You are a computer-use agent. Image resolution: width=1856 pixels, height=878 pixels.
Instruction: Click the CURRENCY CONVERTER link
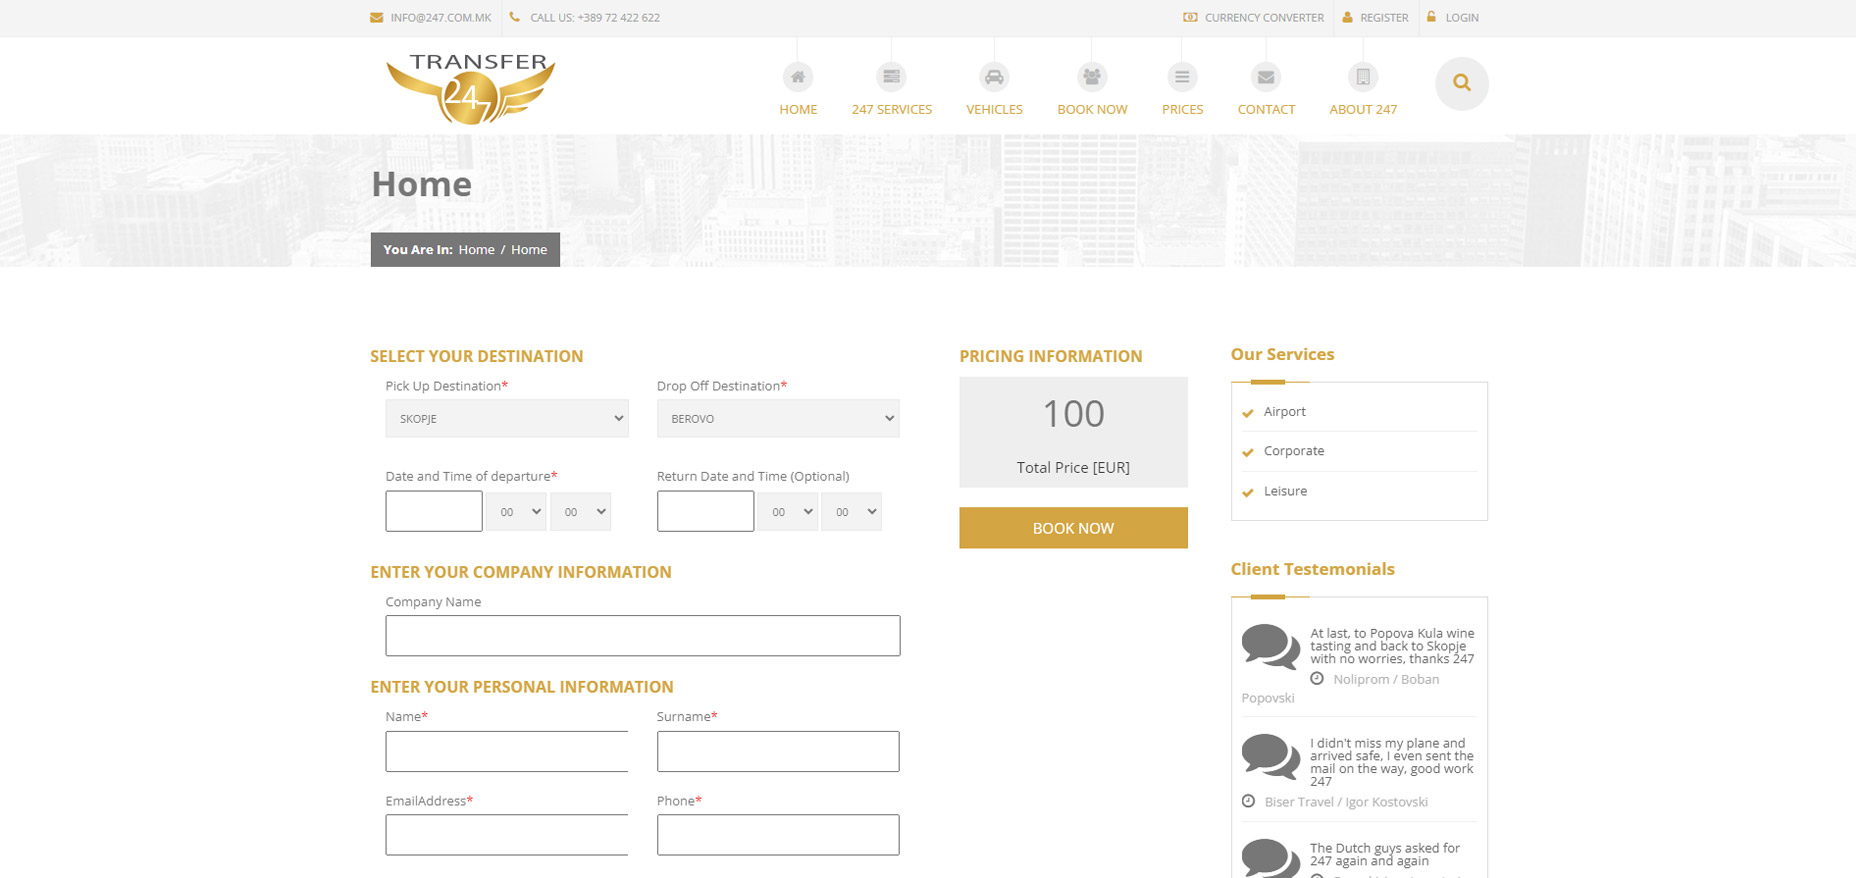1264,17
